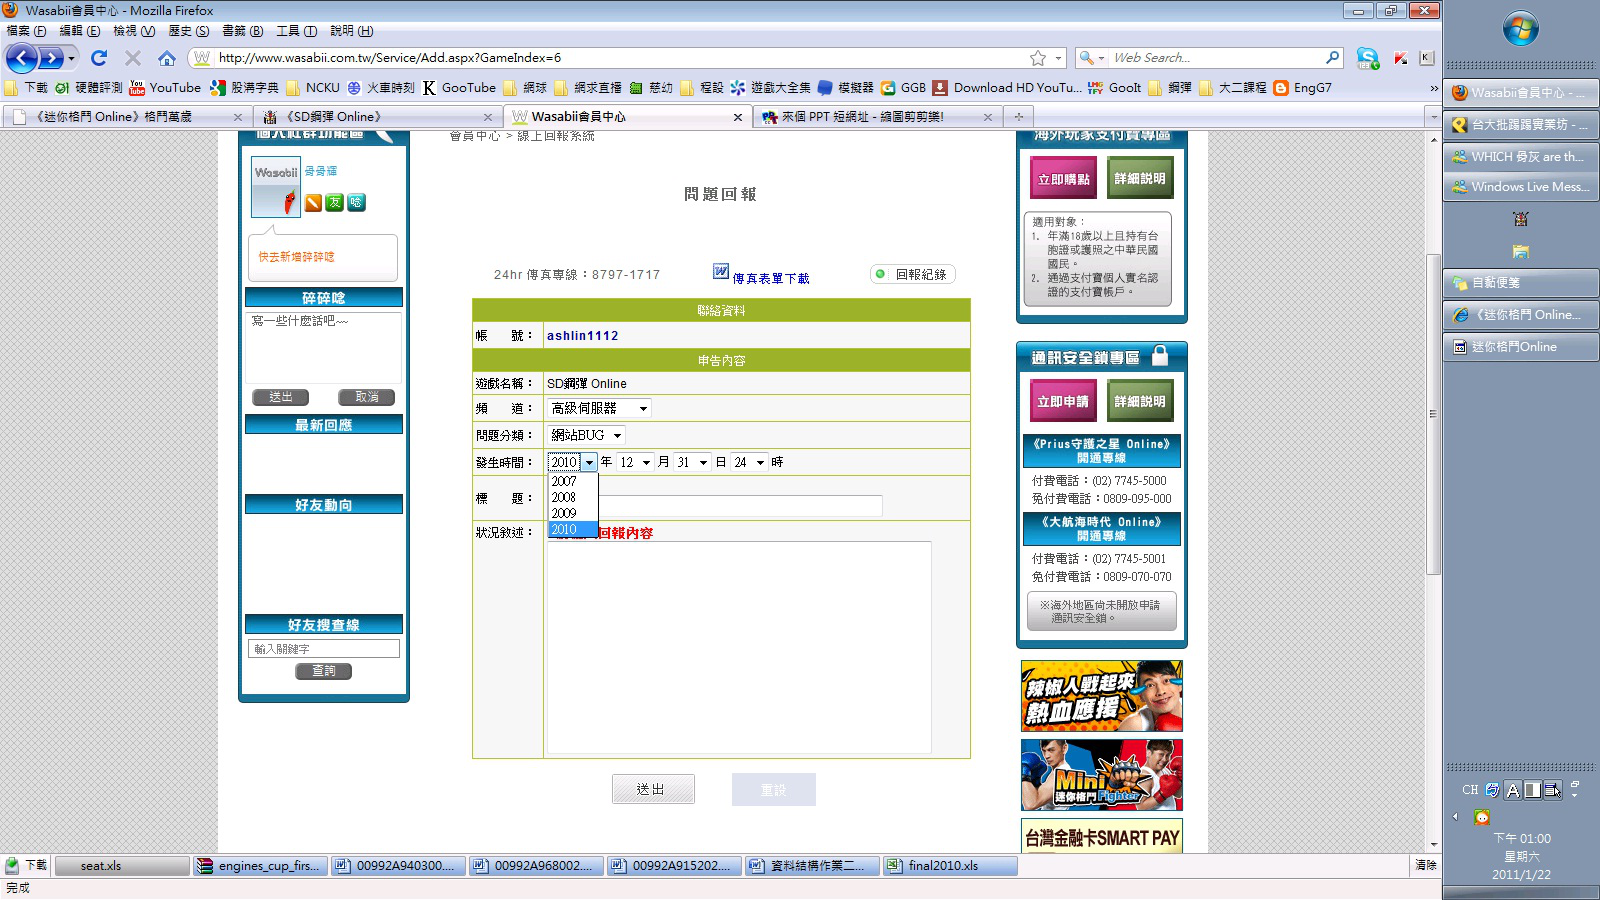Click the 重設 reset button
The width and height of the screenshot is (1600, 900).
click(773, 789)
